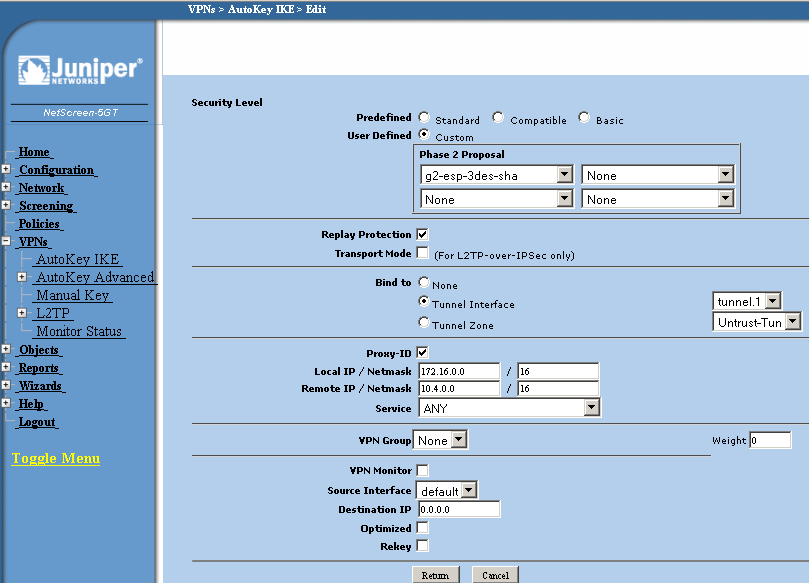Enable the Transport Mode checkbox

[x=422, y=253]
